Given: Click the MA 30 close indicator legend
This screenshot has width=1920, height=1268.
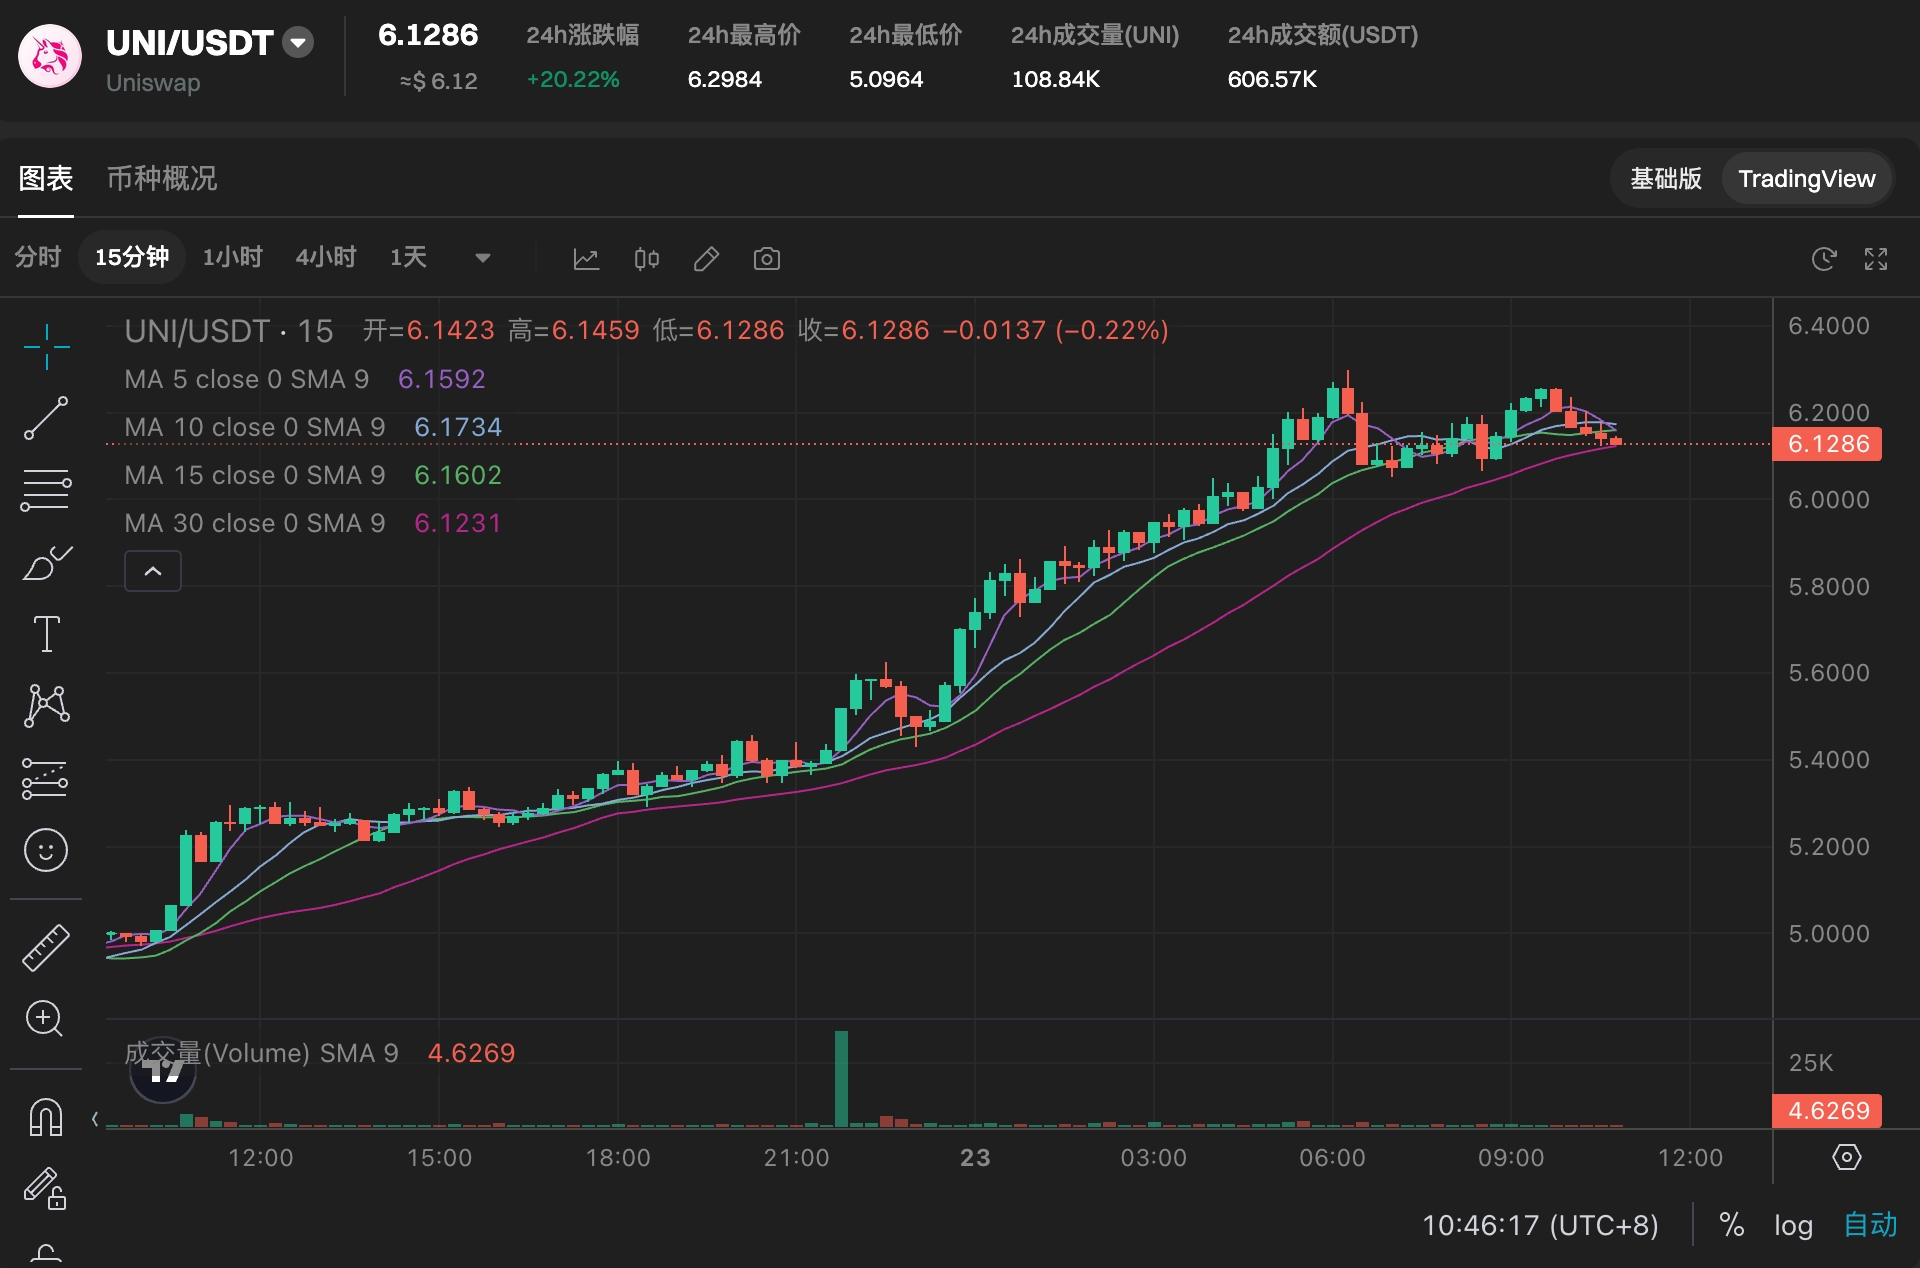Looking at the screenshot, I should coord(254,523).
